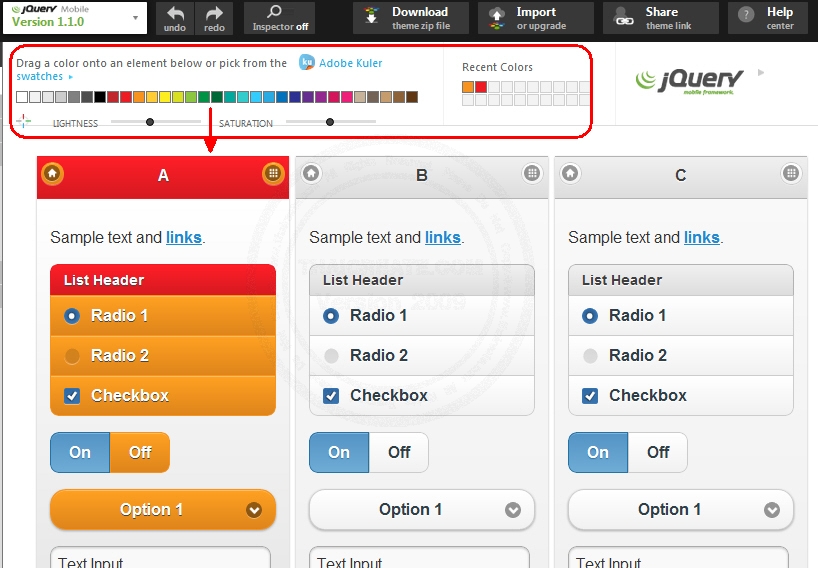Adjust the Saturation slider handle
Screen dimensions: 818x568
tap(330, 122)
